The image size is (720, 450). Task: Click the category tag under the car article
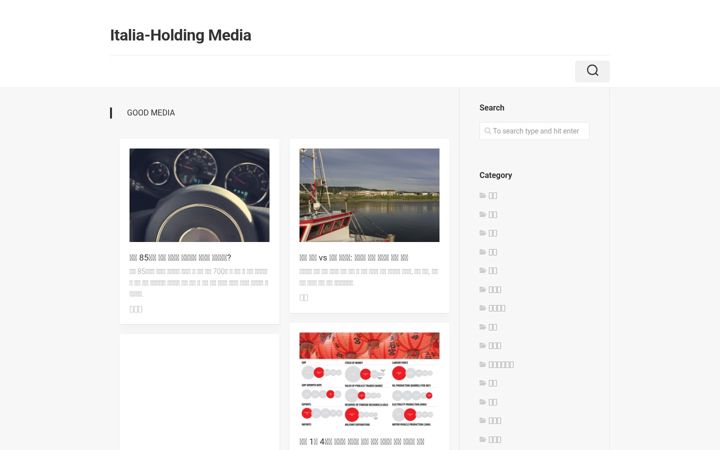[x=136, y=309]
